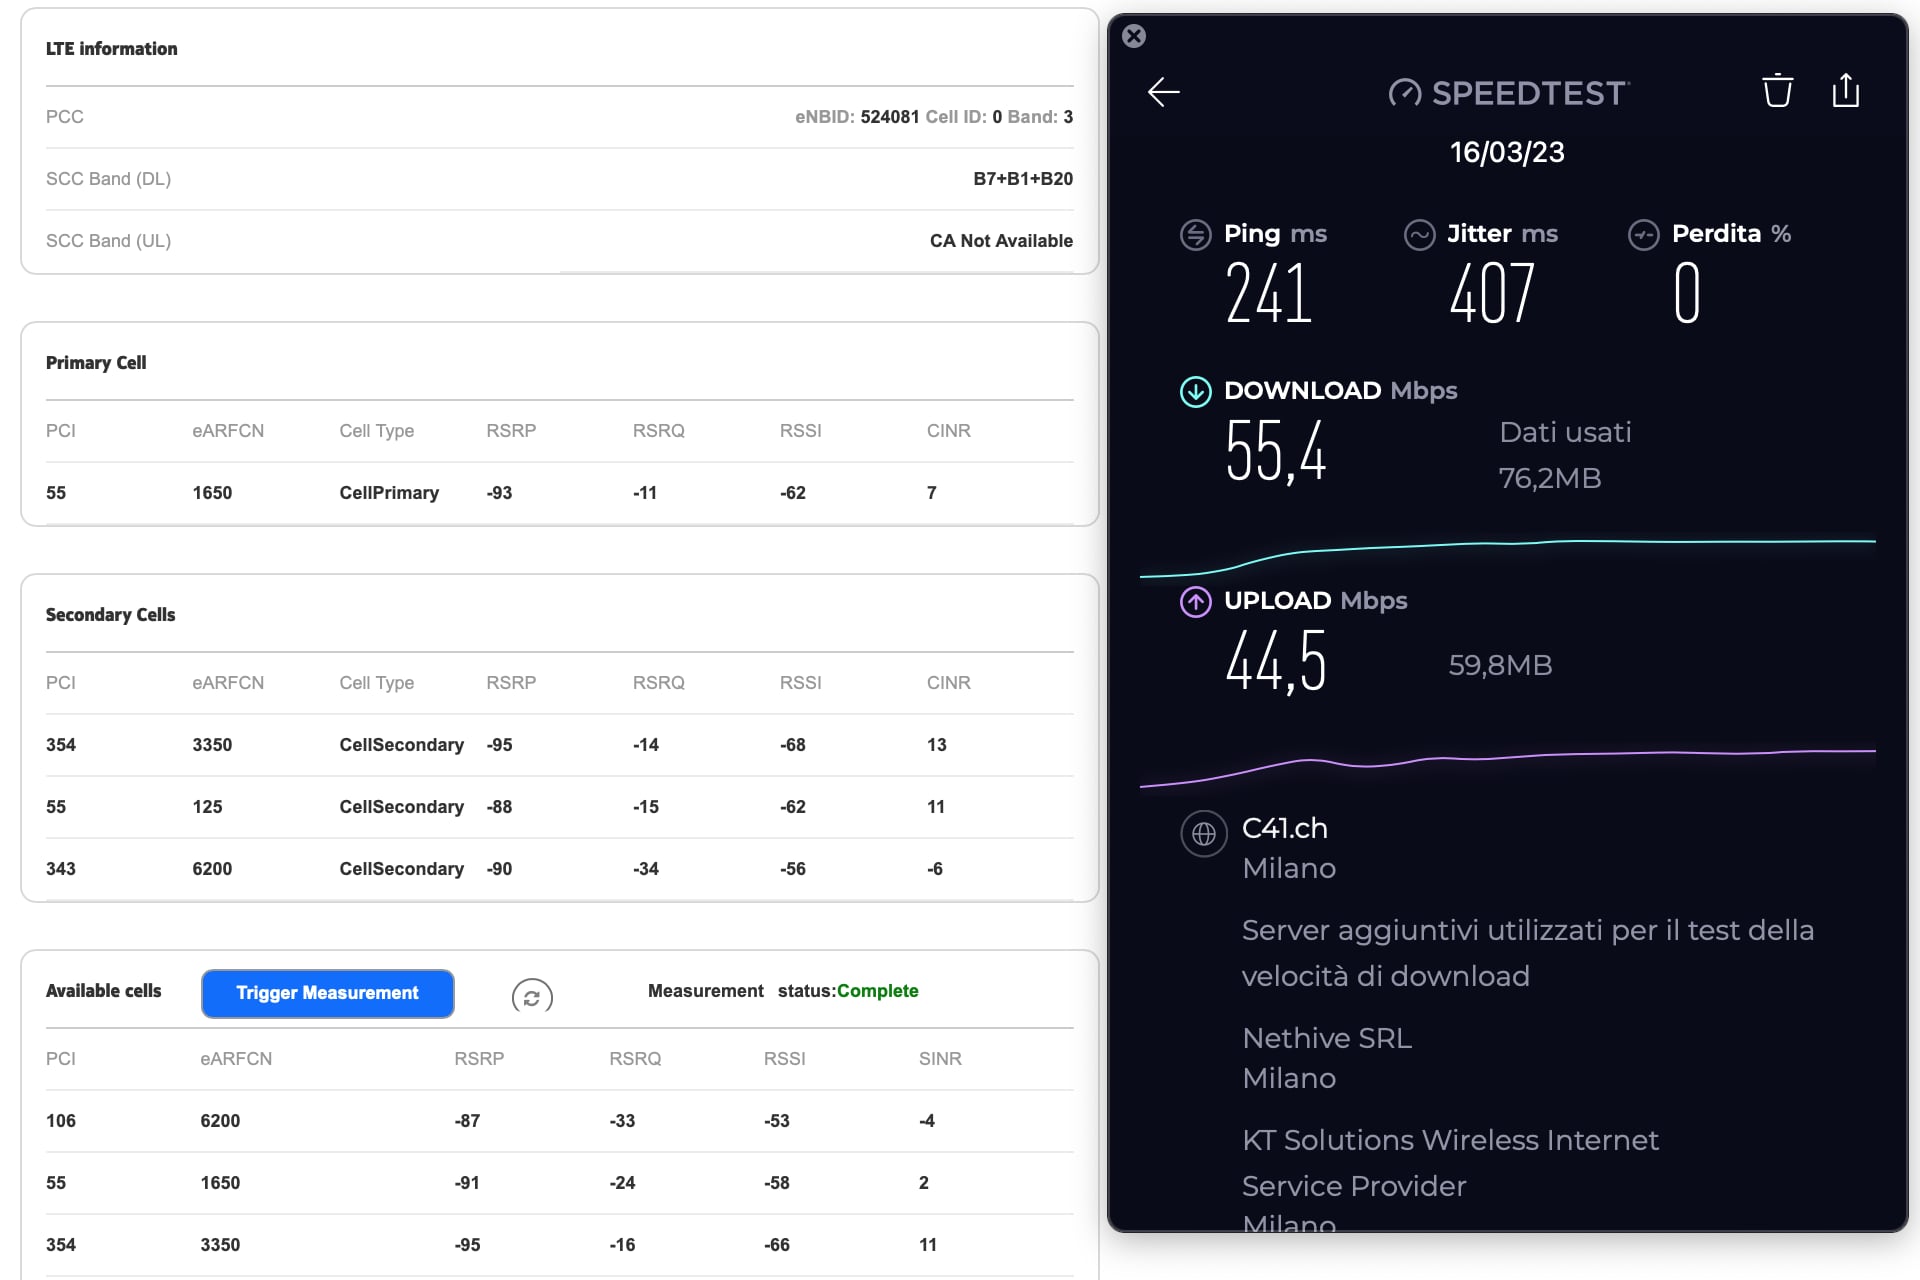
Task: Select CA Not Available text
Action: (1001, 241)
